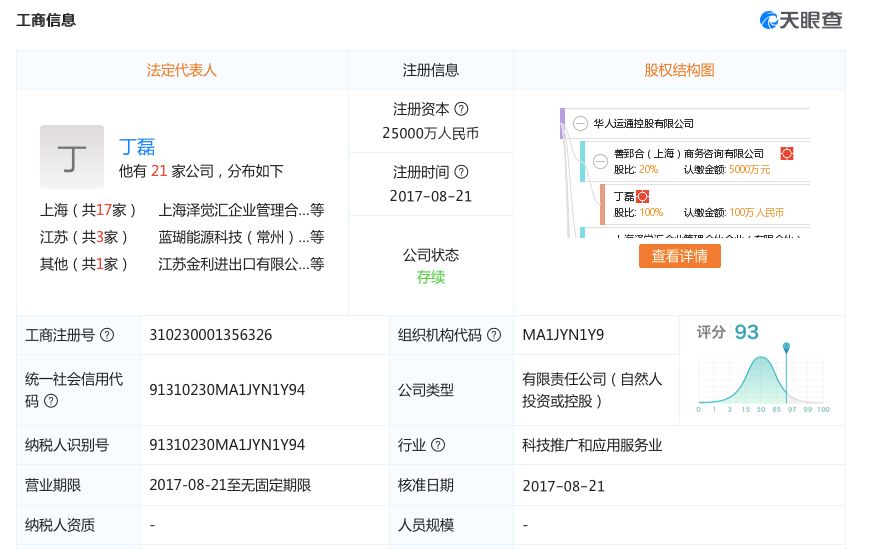Click the help icon next to 行业
Screen dimensions: 873x549
pyautogui.click(x=438, y=445)
